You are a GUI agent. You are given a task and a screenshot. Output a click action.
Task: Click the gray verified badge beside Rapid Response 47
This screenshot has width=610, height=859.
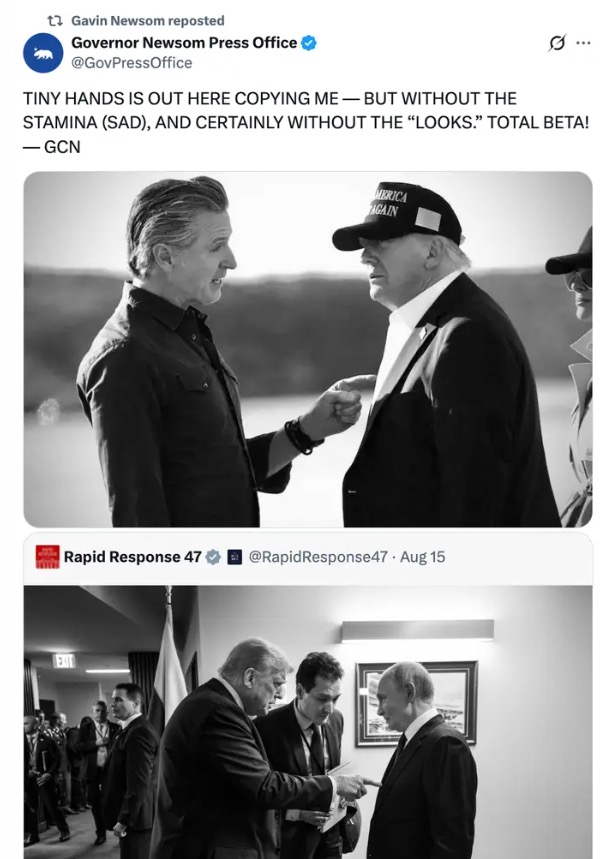213,557
